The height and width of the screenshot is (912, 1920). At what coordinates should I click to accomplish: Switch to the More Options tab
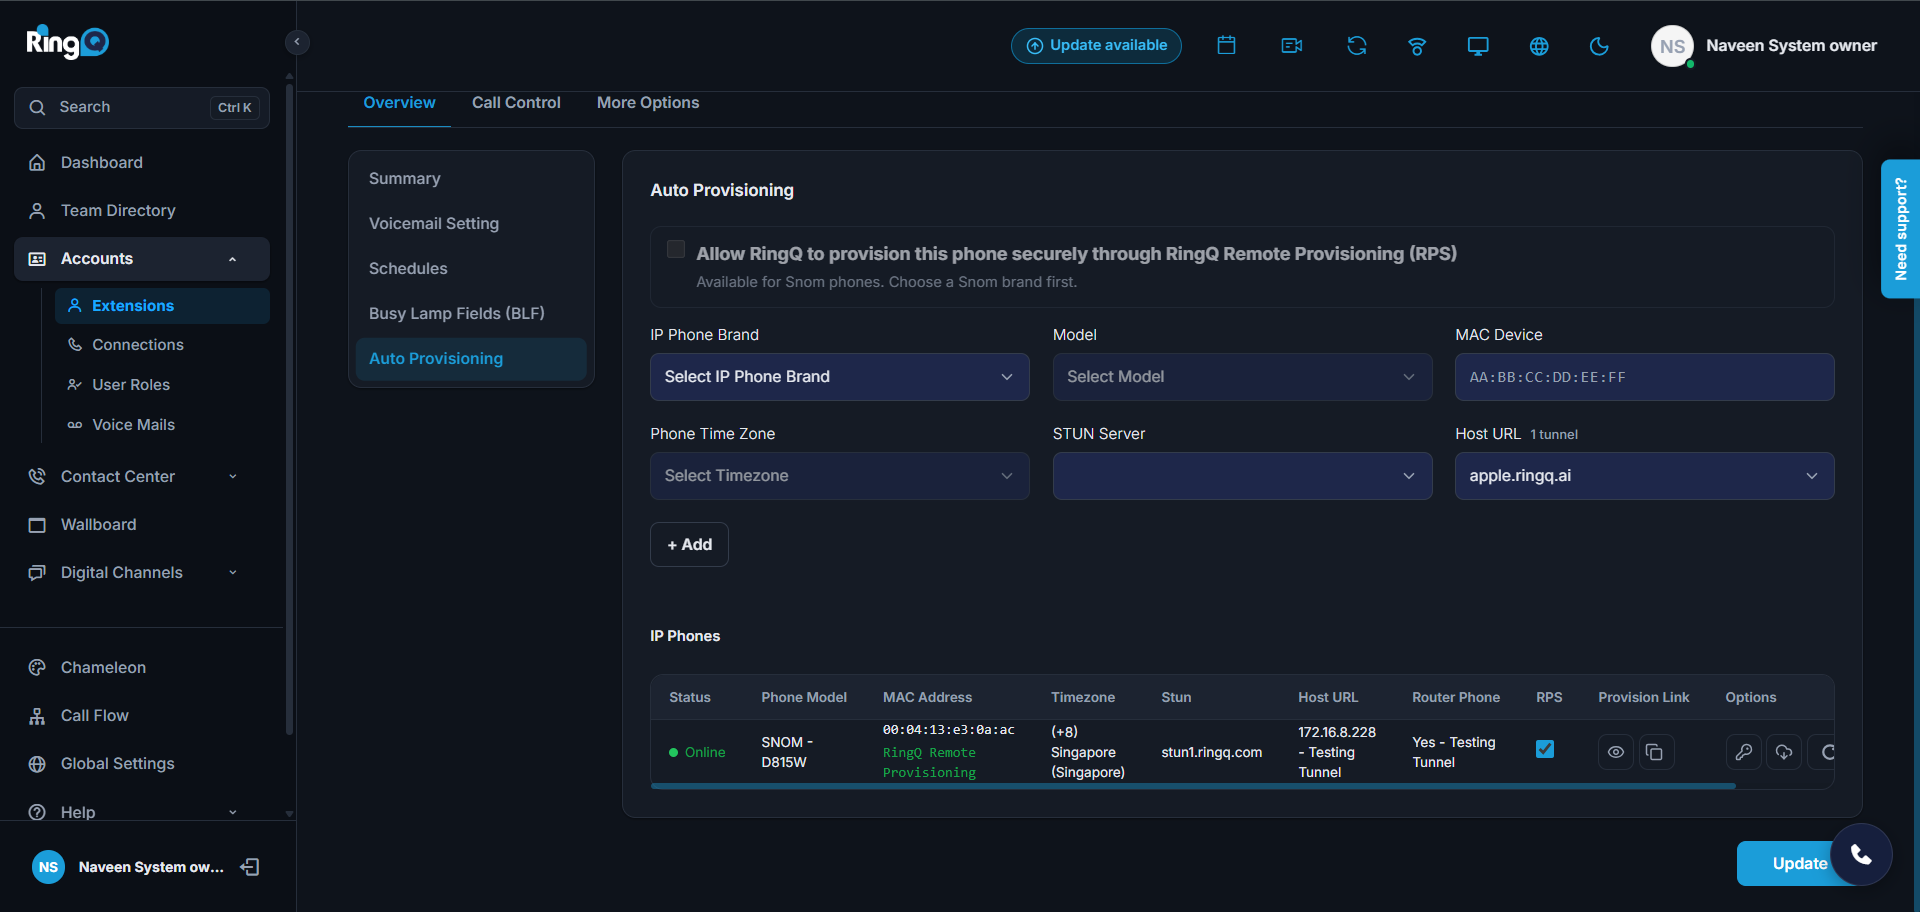(x=648, y=103)
